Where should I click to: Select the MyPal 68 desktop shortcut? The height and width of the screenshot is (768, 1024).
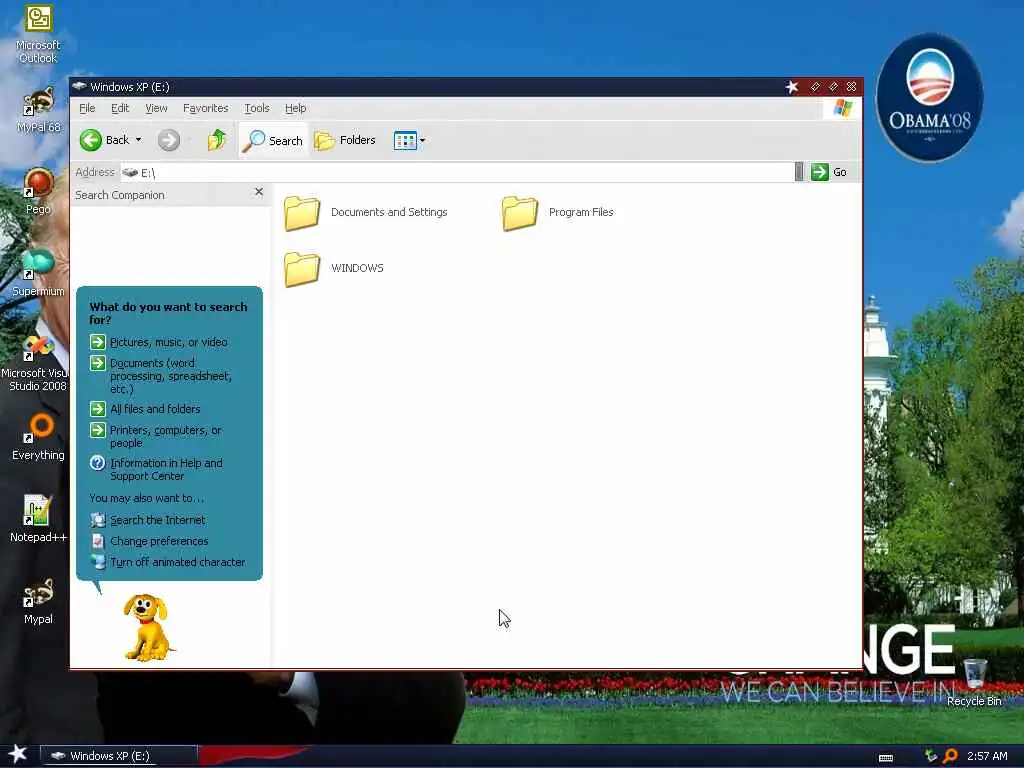pyautogui.click(x=38, y=110)
